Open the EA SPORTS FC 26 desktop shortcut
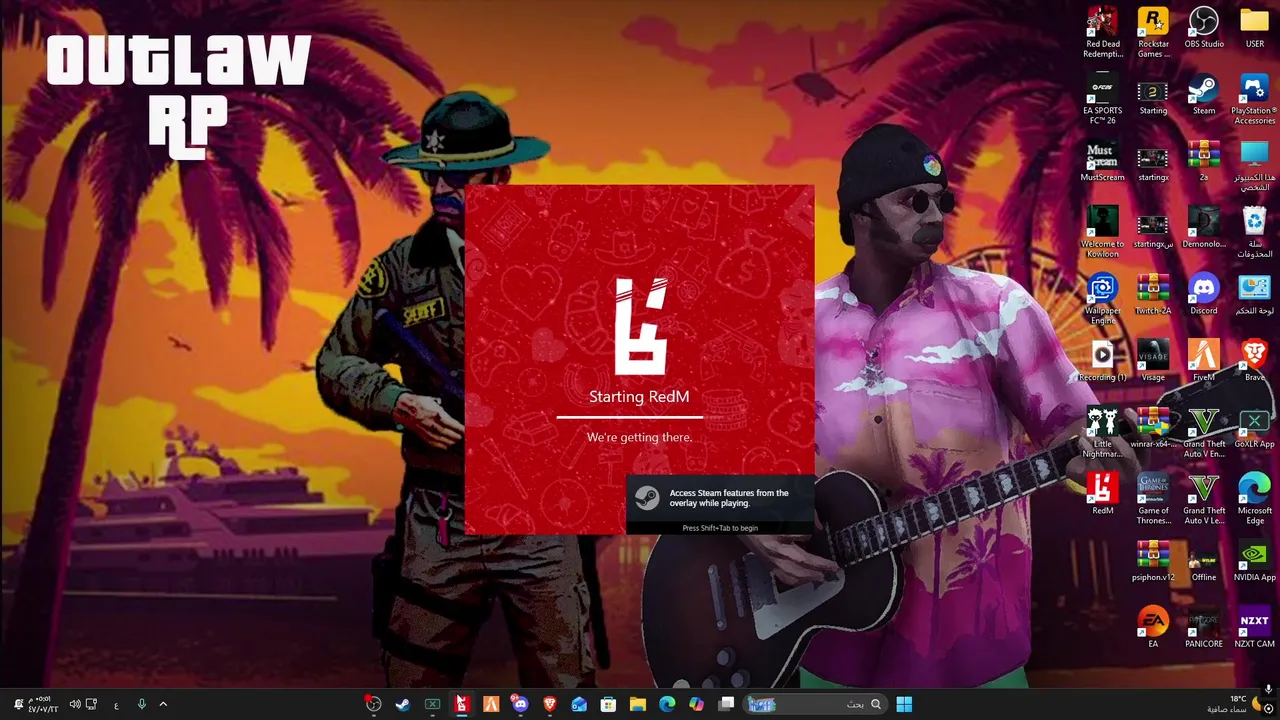 pyautogui.click(x=1103, y=98)
